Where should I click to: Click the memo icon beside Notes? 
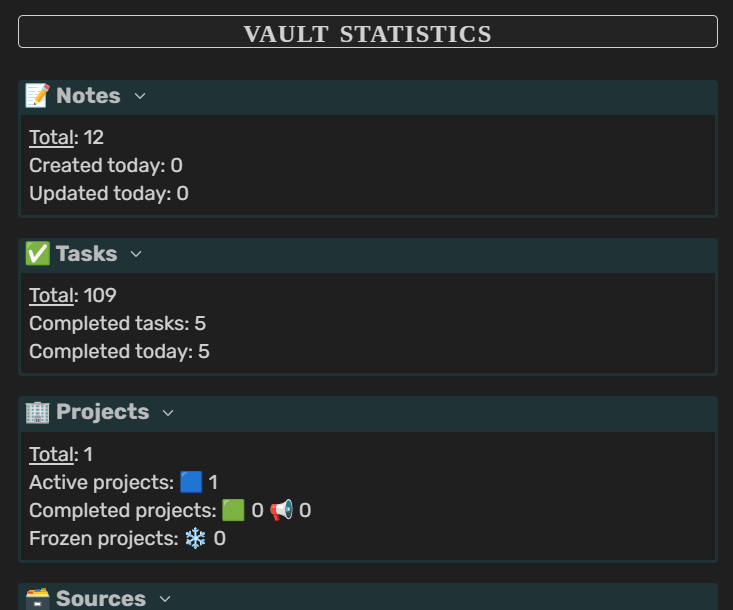37,96
